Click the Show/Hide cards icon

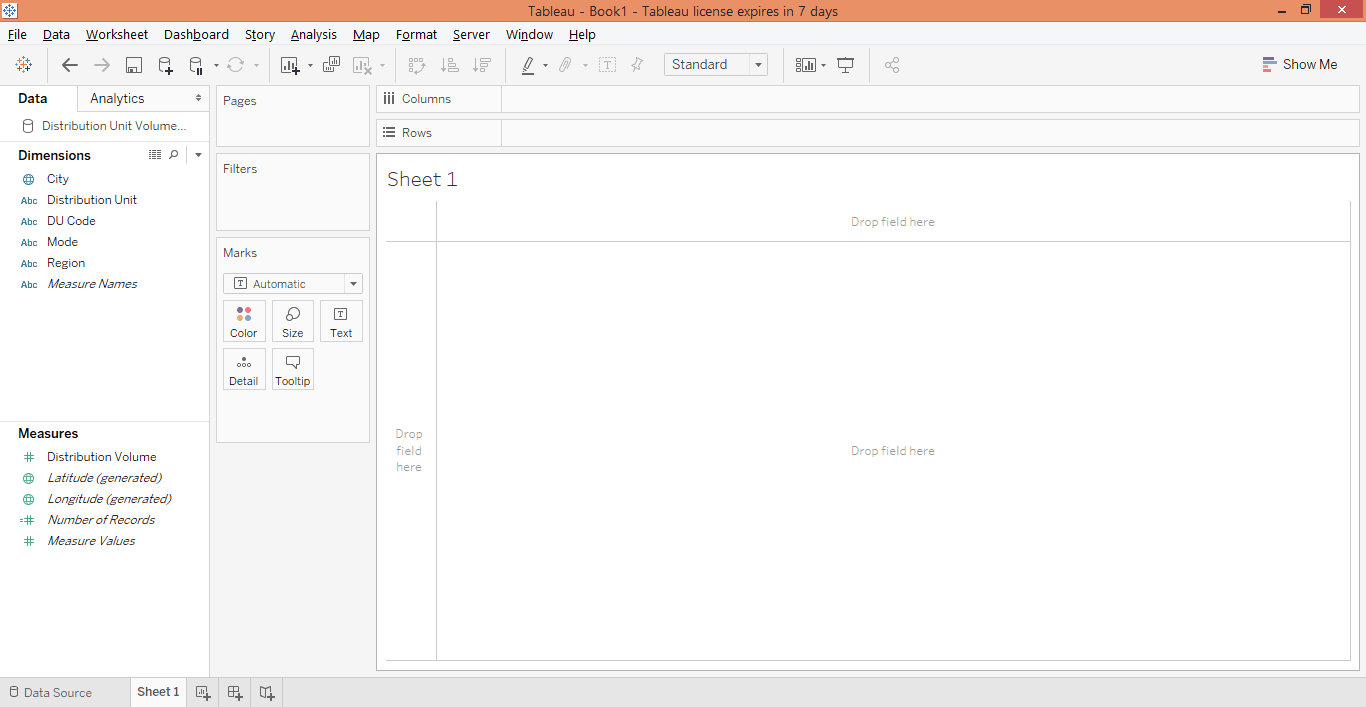805,65
